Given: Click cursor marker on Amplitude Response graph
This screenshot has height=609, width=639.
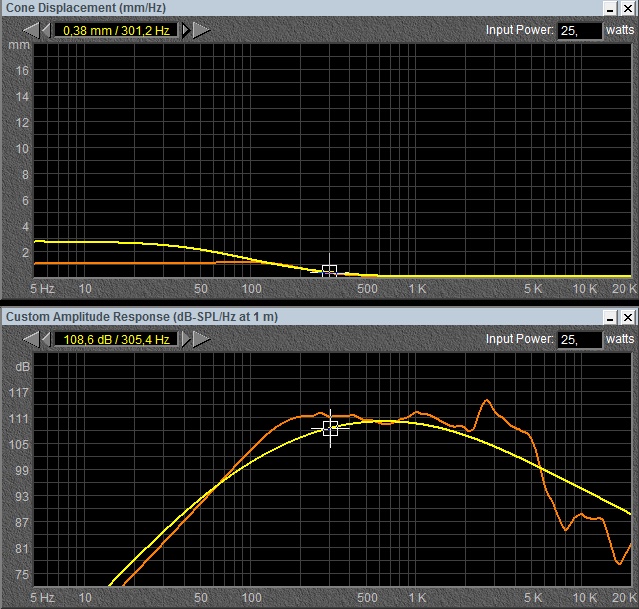Looking at the screenshot, I should coord(330,428).
